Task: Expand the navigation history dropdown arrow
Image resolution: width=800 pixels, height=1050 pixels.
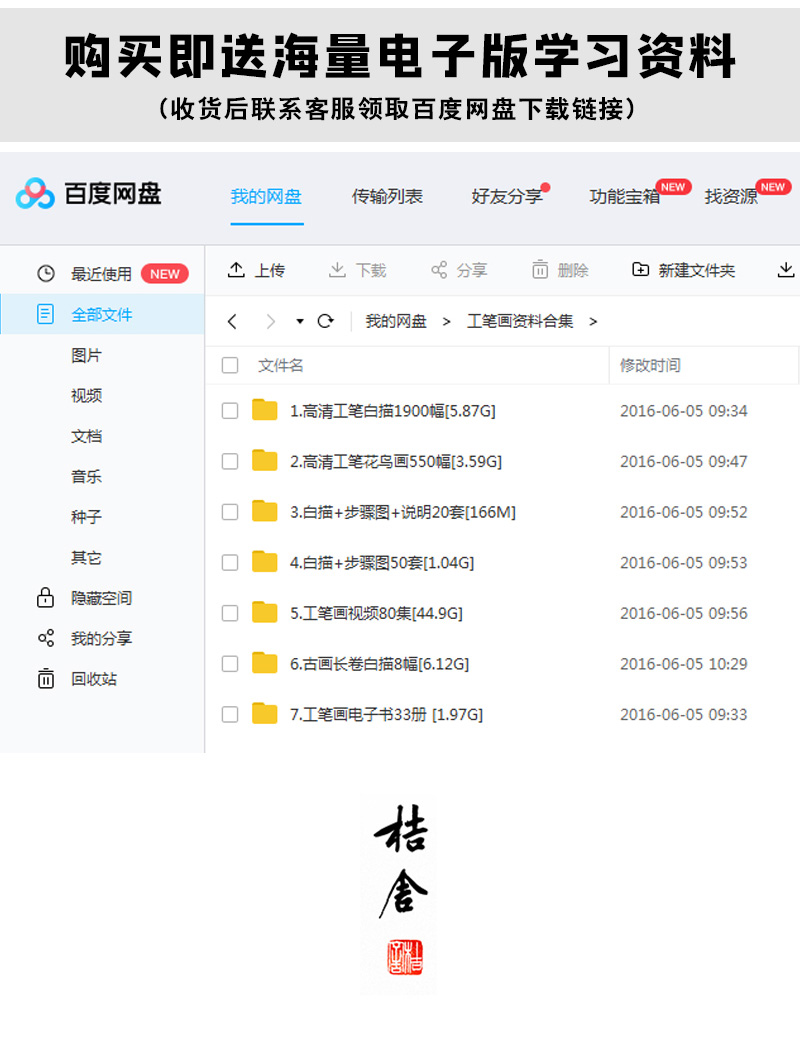Action: click(299, 322)
